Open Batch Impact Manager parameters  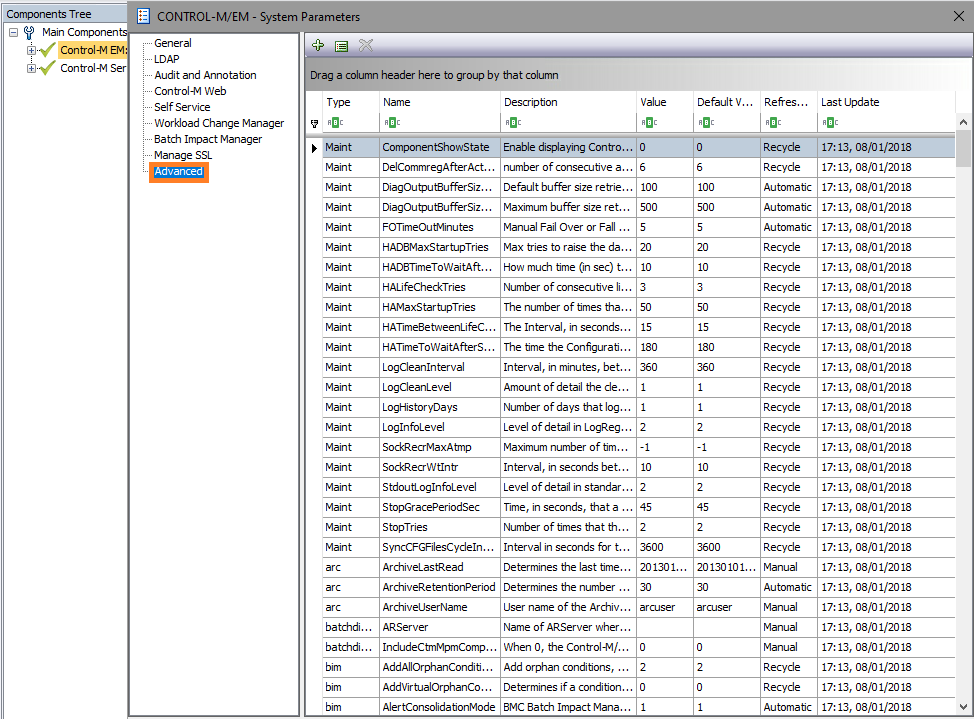click(208, 139)
